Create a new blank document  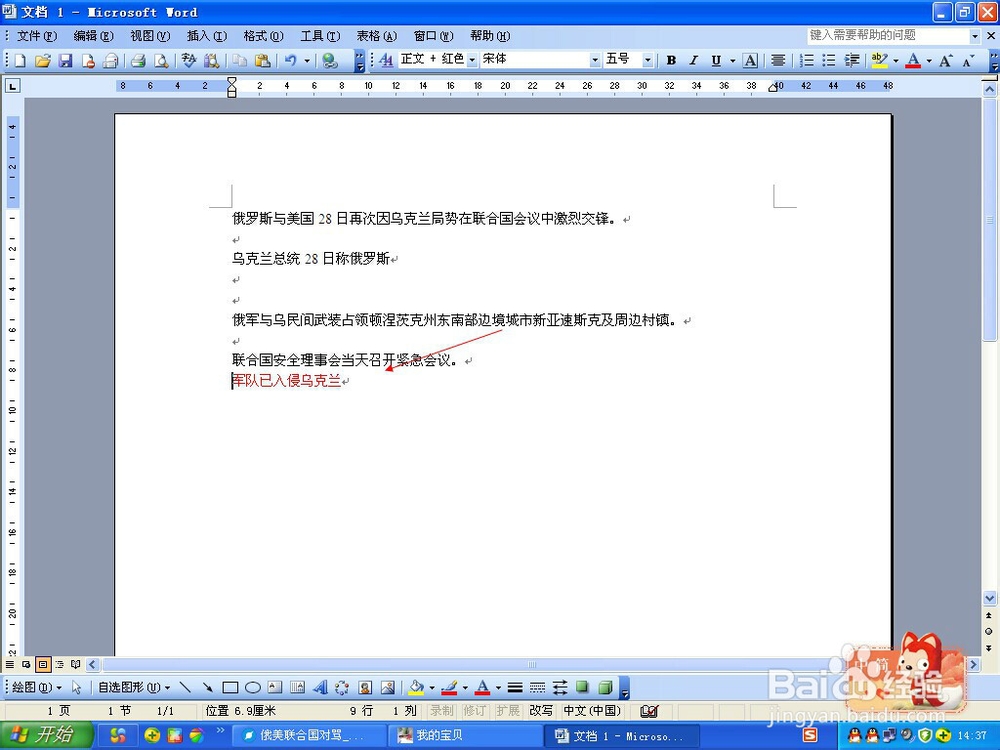(x=20, y=61)
